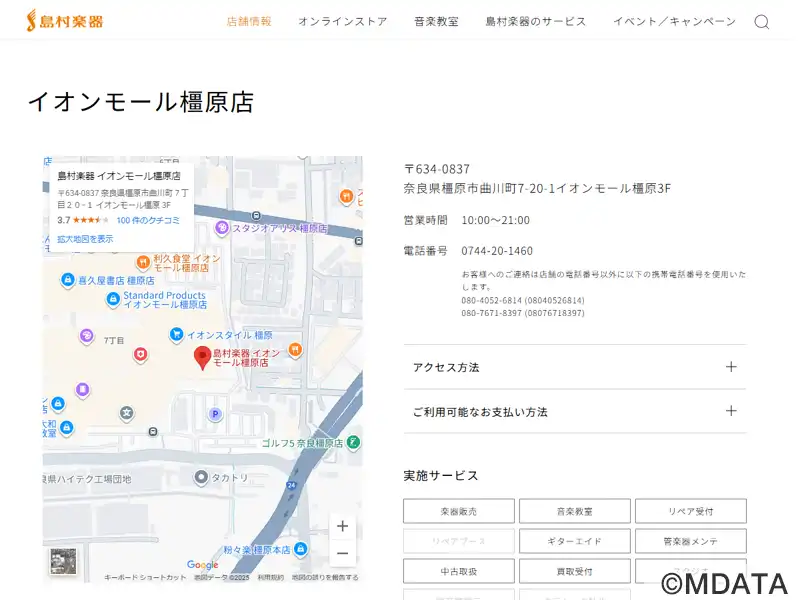The height and width of the screenshot is (600, 800).
Task: Click the bus stop icon above the canal
Action: click(153, 432)
